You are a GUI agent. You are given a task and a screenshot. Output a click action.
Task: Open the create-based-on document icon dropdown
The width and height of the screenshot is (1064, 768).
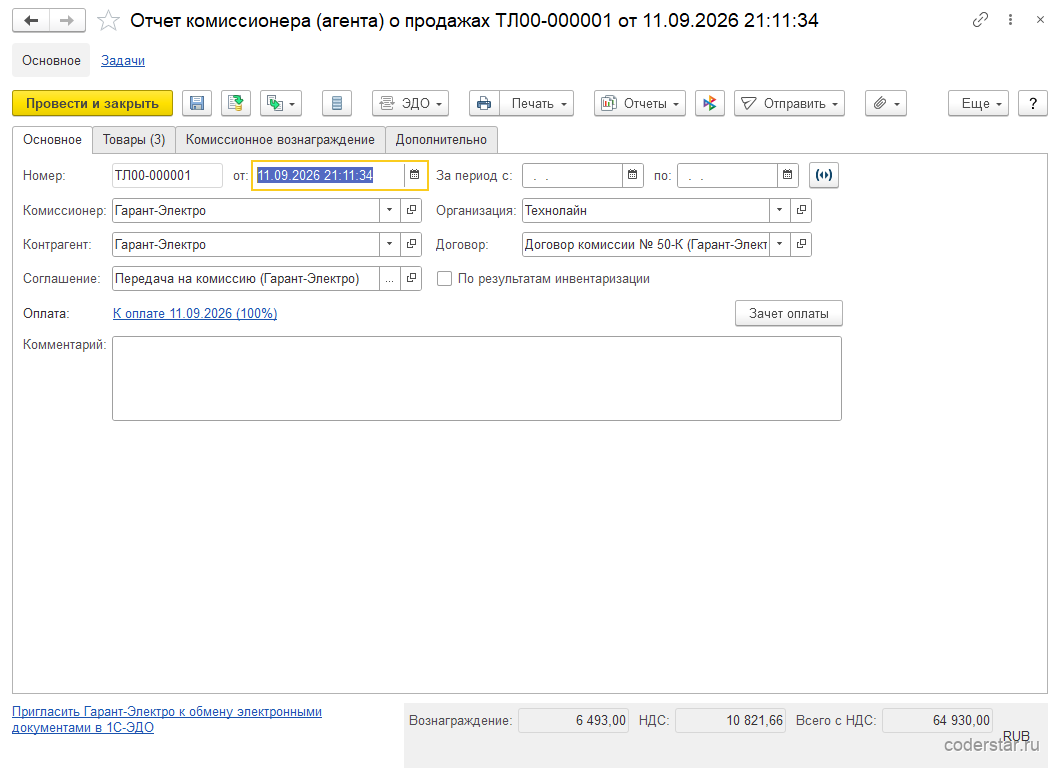click(281, 104)
